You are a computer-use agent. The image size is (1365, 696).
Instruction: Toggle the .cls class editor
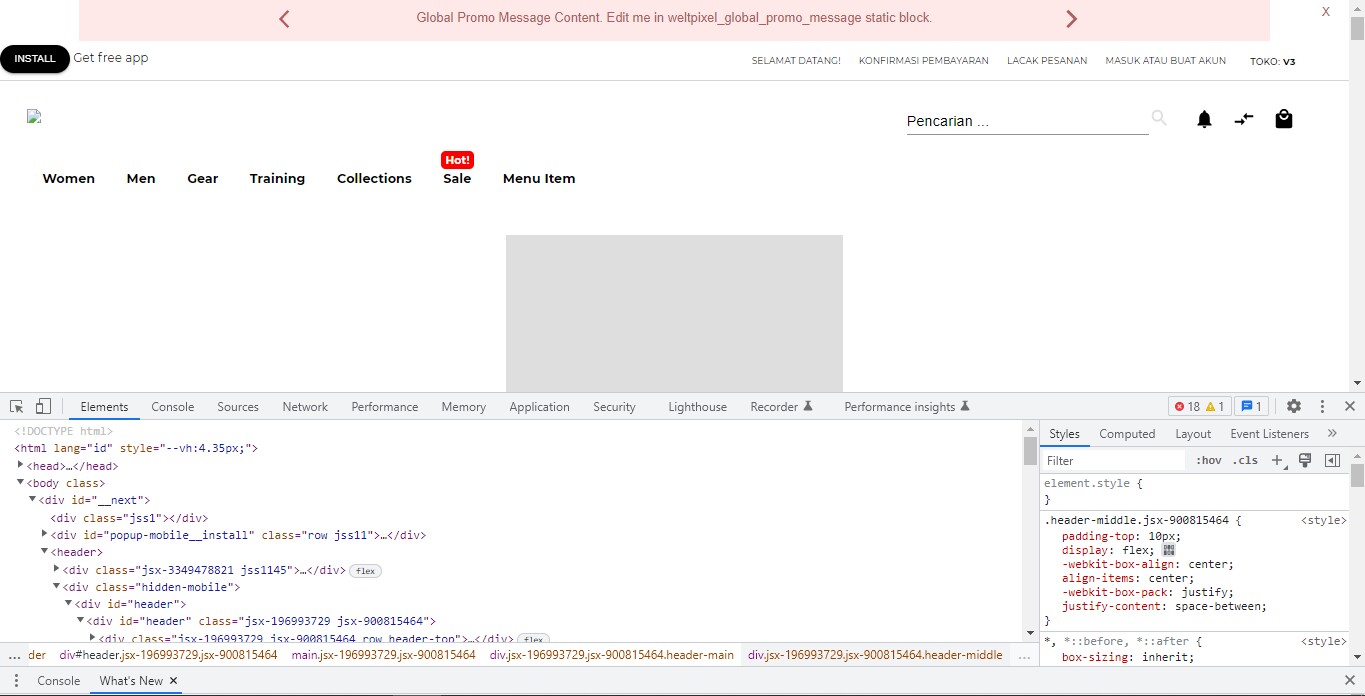pyautogui.click(x=1245, y=460)
